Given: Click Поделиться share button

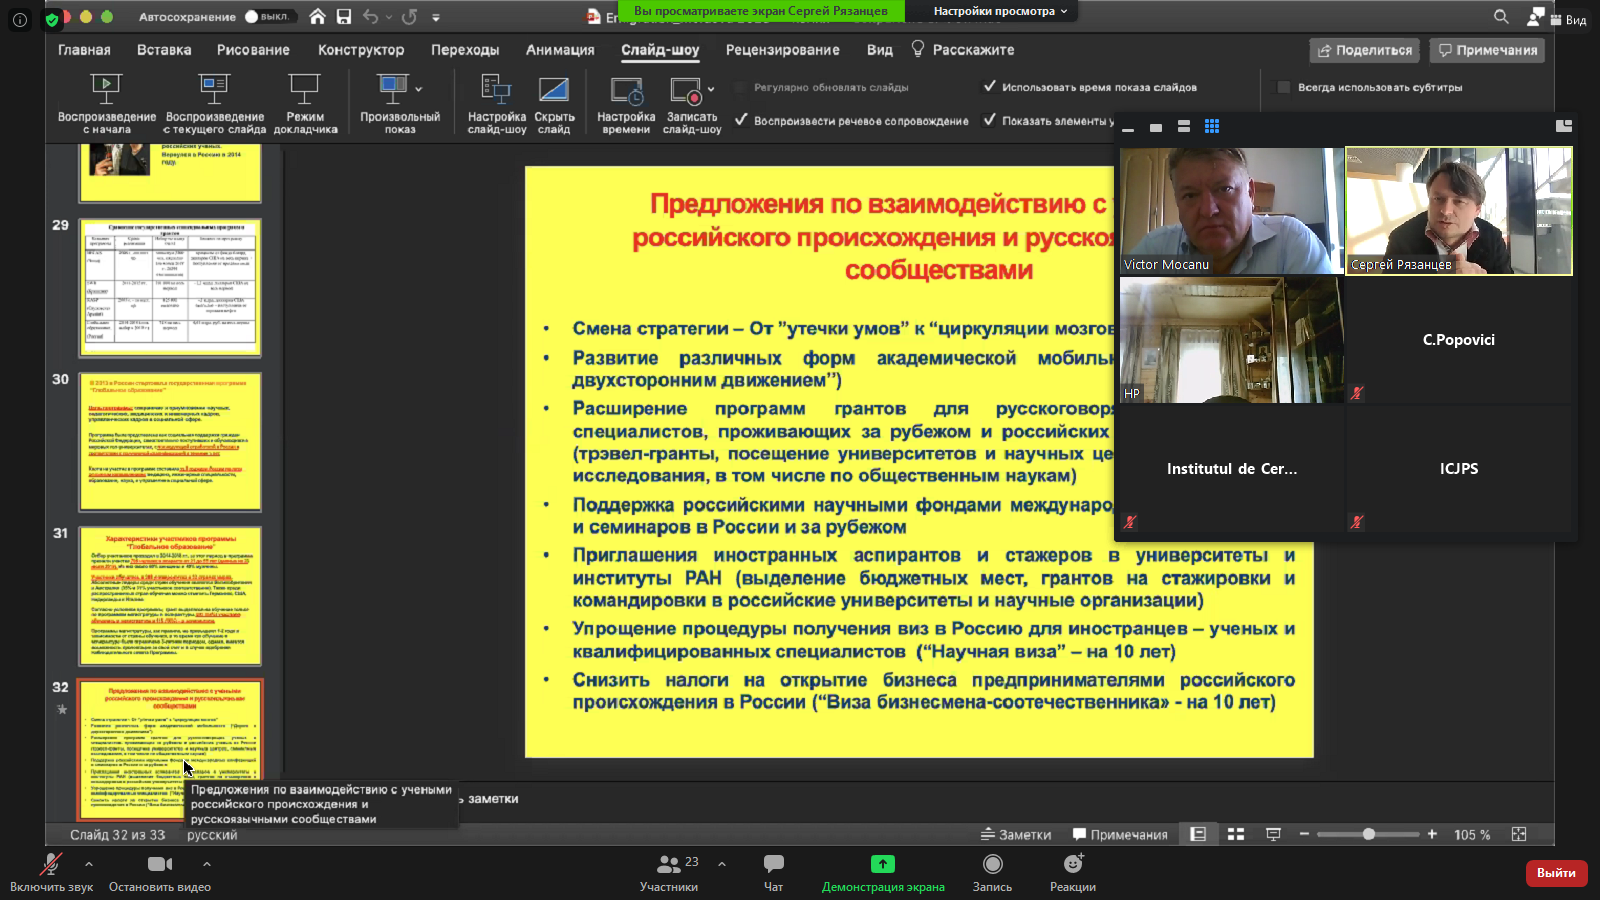Looking at the screenshot, I should click(x=1366, y=50).
